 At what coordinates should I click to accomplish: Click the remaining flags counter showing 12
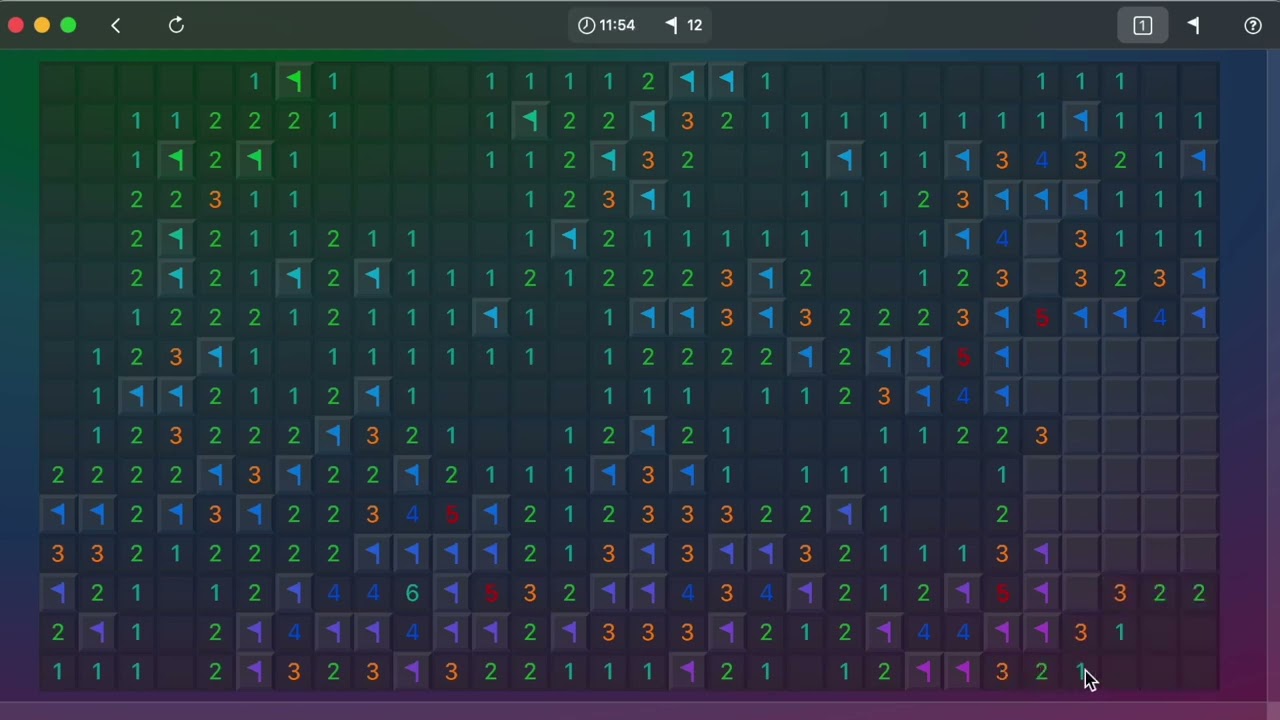click(x=682, y=25)
